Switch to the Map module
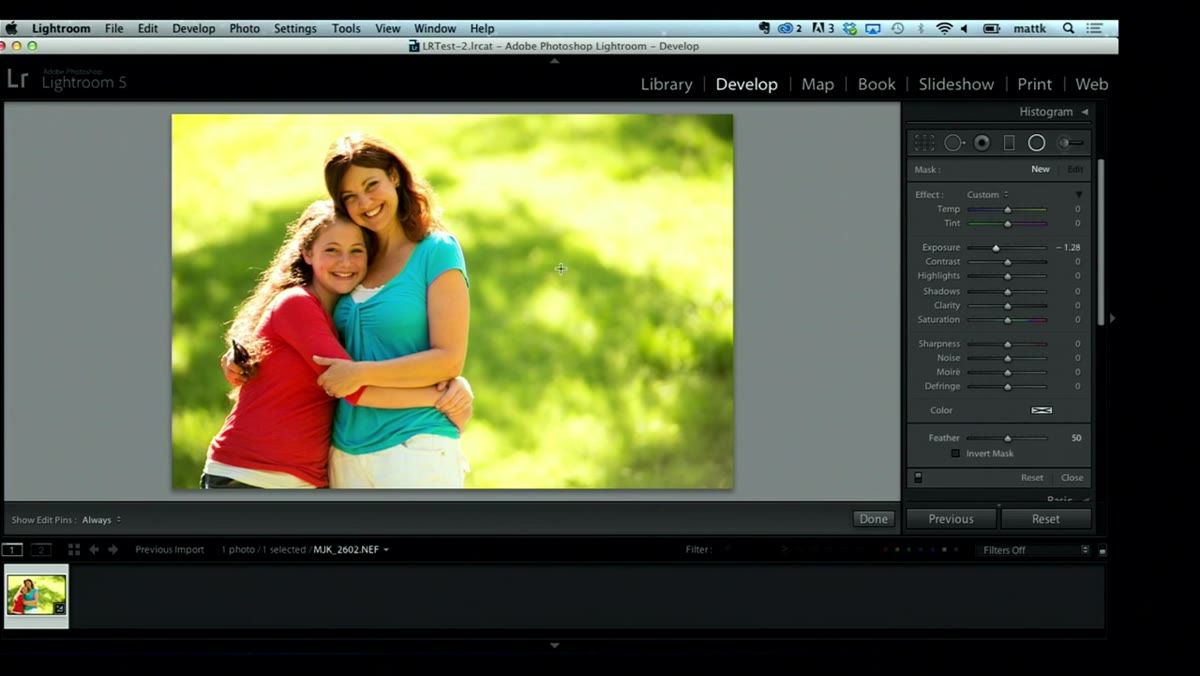The height and width of the screenshot is (676, 1200). (817, 84)
